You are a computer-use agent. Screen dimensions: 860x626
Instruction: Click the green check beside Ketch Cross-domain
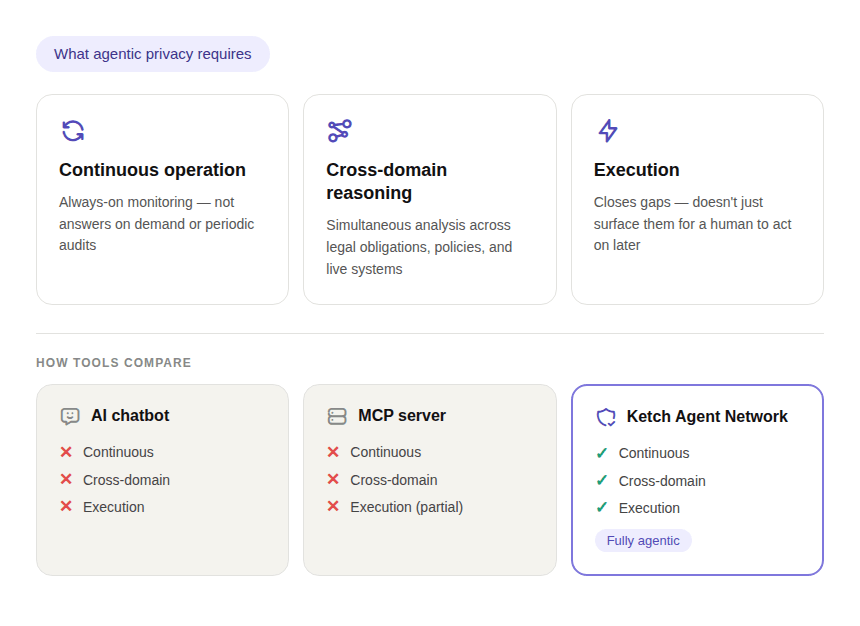click(x=602, y=481)
